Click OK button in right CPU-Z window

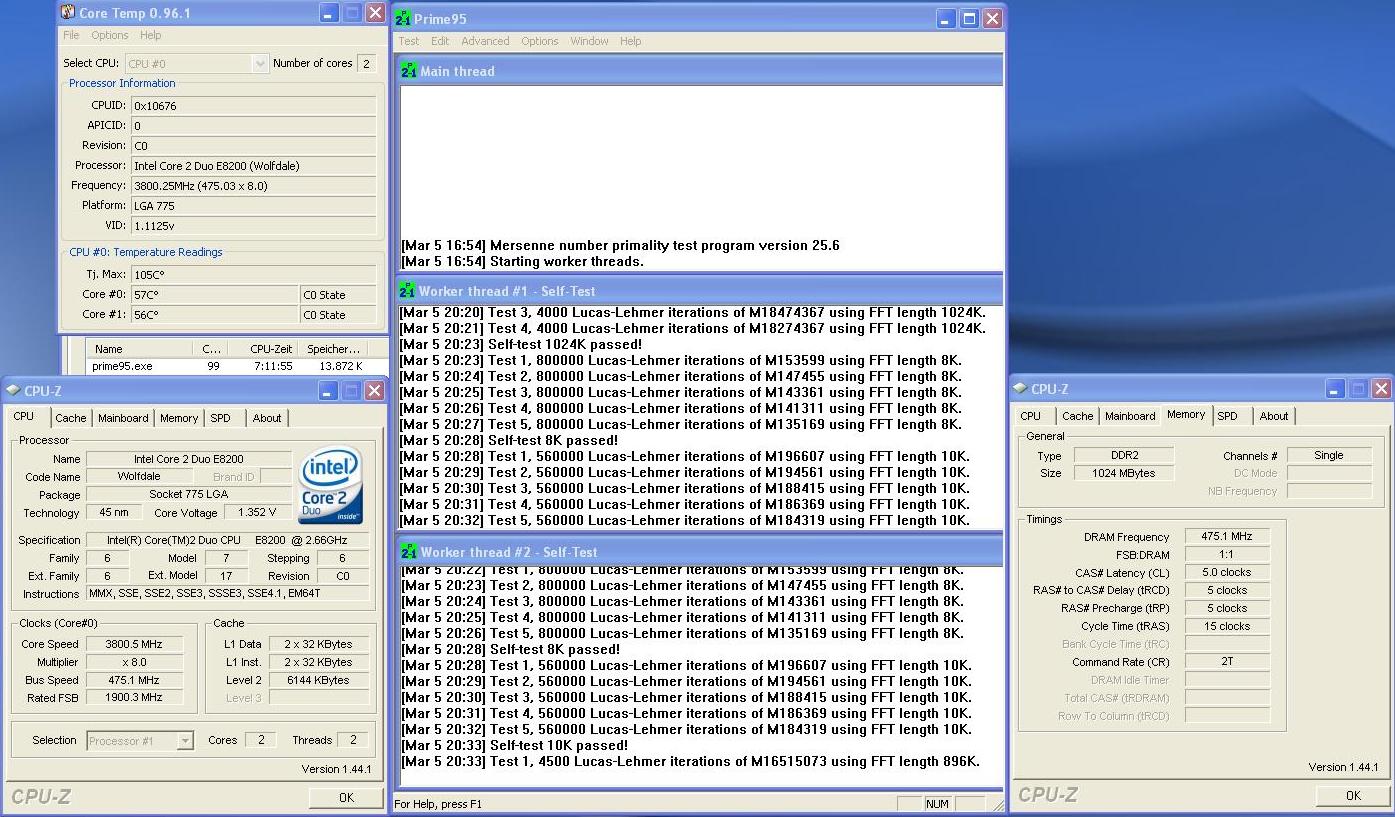coord(1353,795)
